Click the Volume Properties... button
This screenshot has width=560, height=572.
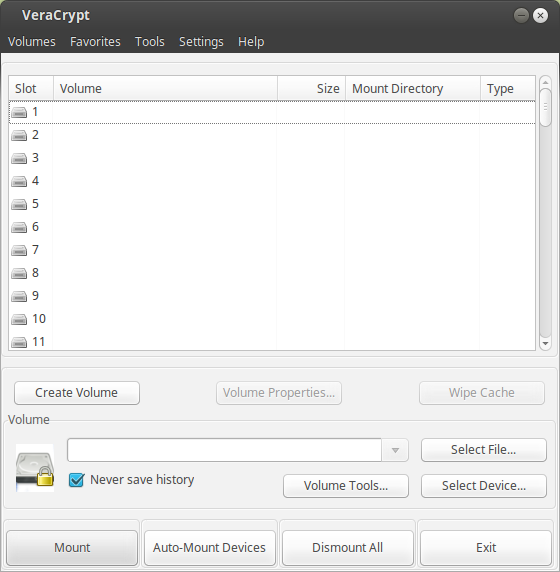point(279,393)
